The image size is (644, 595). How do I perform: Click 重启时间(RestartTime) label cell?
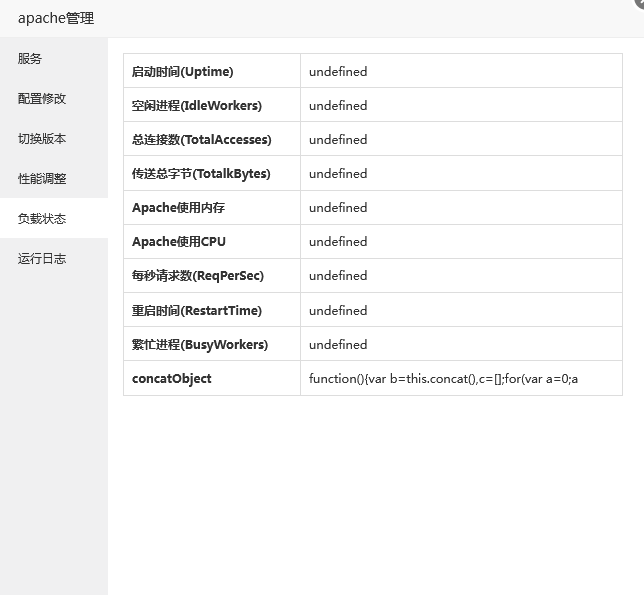[x=212, y=310]
